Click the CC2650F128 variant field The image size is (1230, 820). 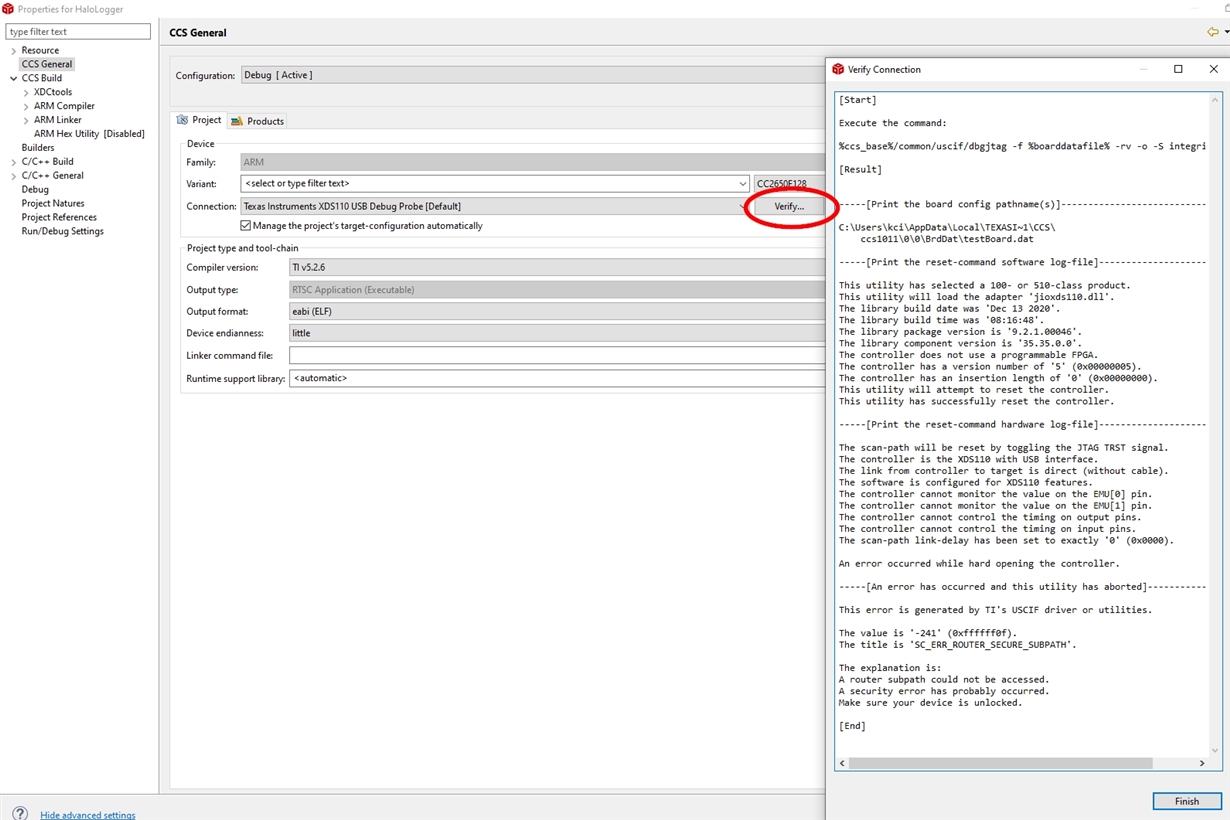pyautogui.click(x=790, y=184)
